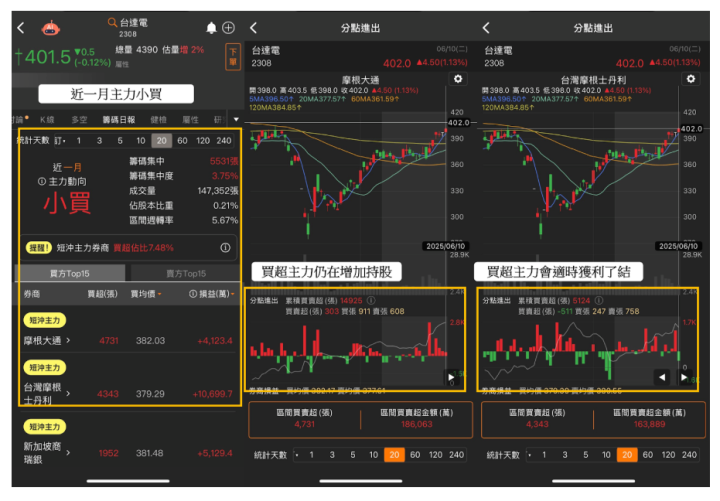
Task: Set 統計天數 to 60 in 籌碼日報
Action: tap(182, 141)
